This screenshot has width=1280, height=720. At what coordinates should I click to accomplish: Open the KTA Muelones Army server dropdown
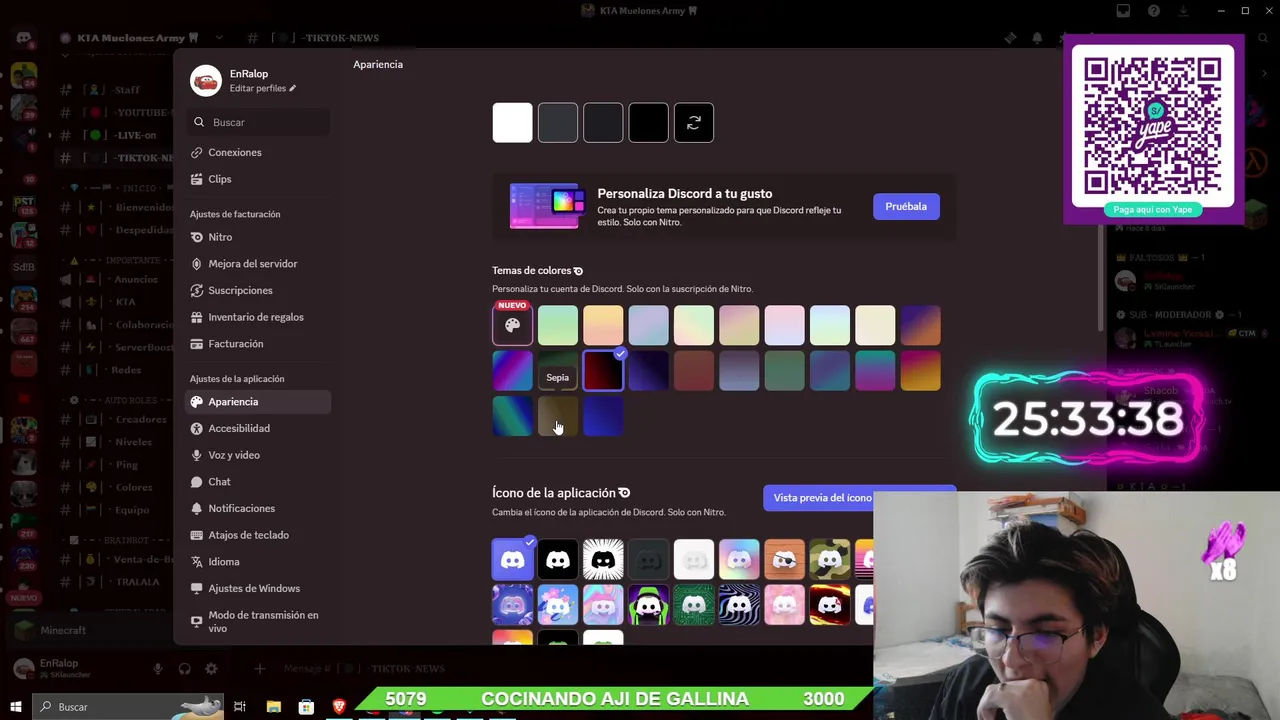click(219, 38)
